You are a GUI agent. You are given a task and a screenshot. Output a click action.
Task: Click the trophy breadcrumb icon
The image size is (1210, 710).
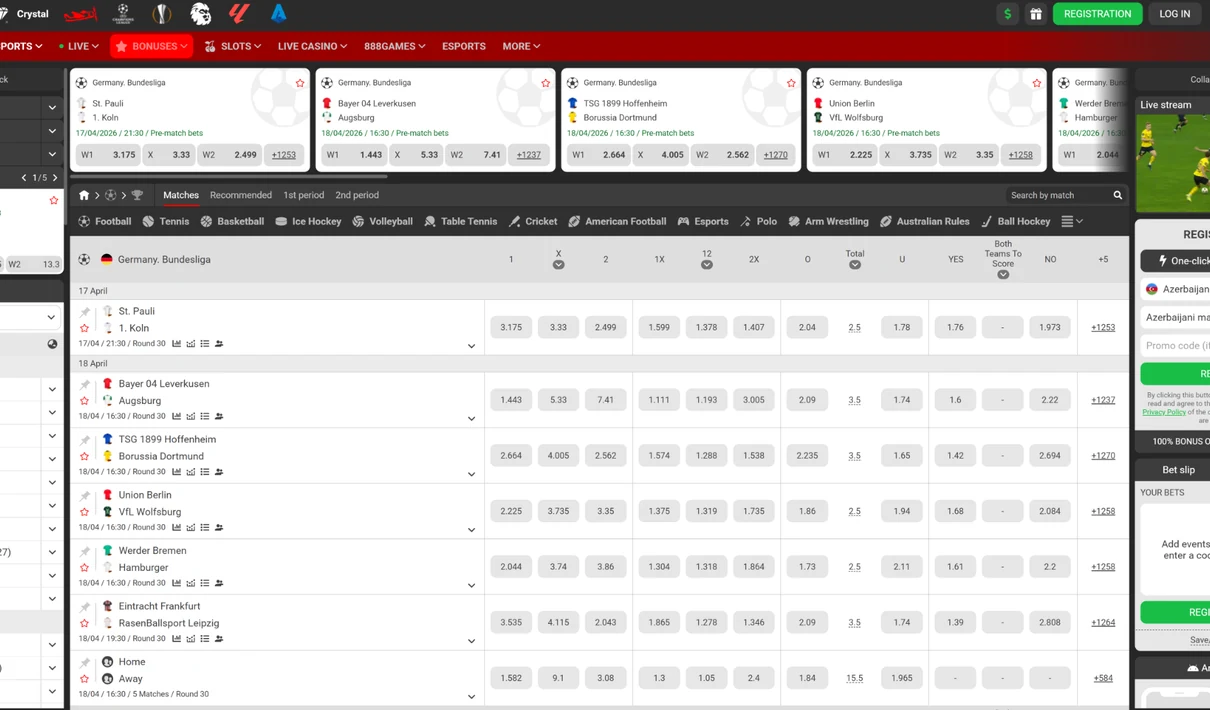(x=137, y=195)
